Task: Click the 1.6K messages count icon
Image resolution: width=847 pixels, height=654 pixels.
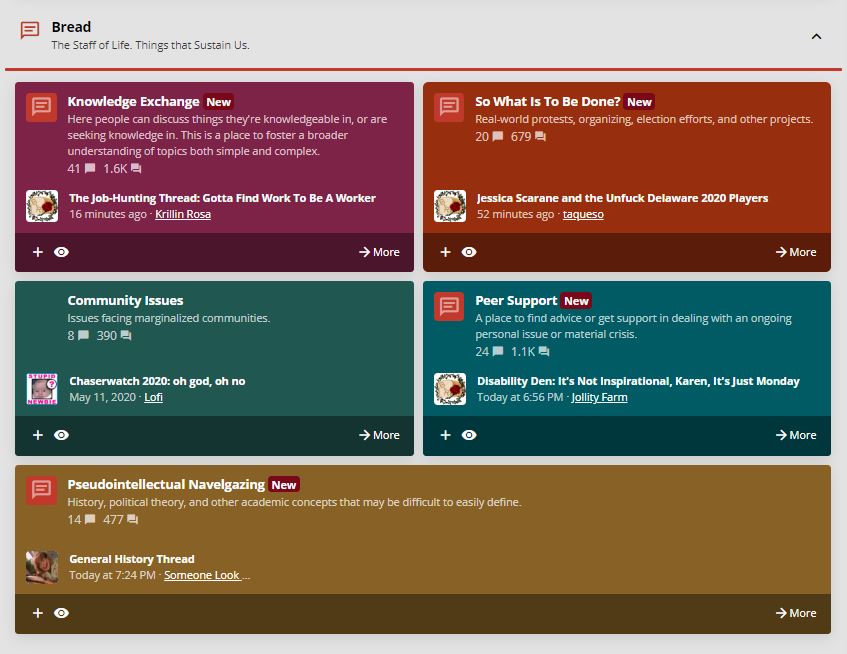Action: point(136,169)
